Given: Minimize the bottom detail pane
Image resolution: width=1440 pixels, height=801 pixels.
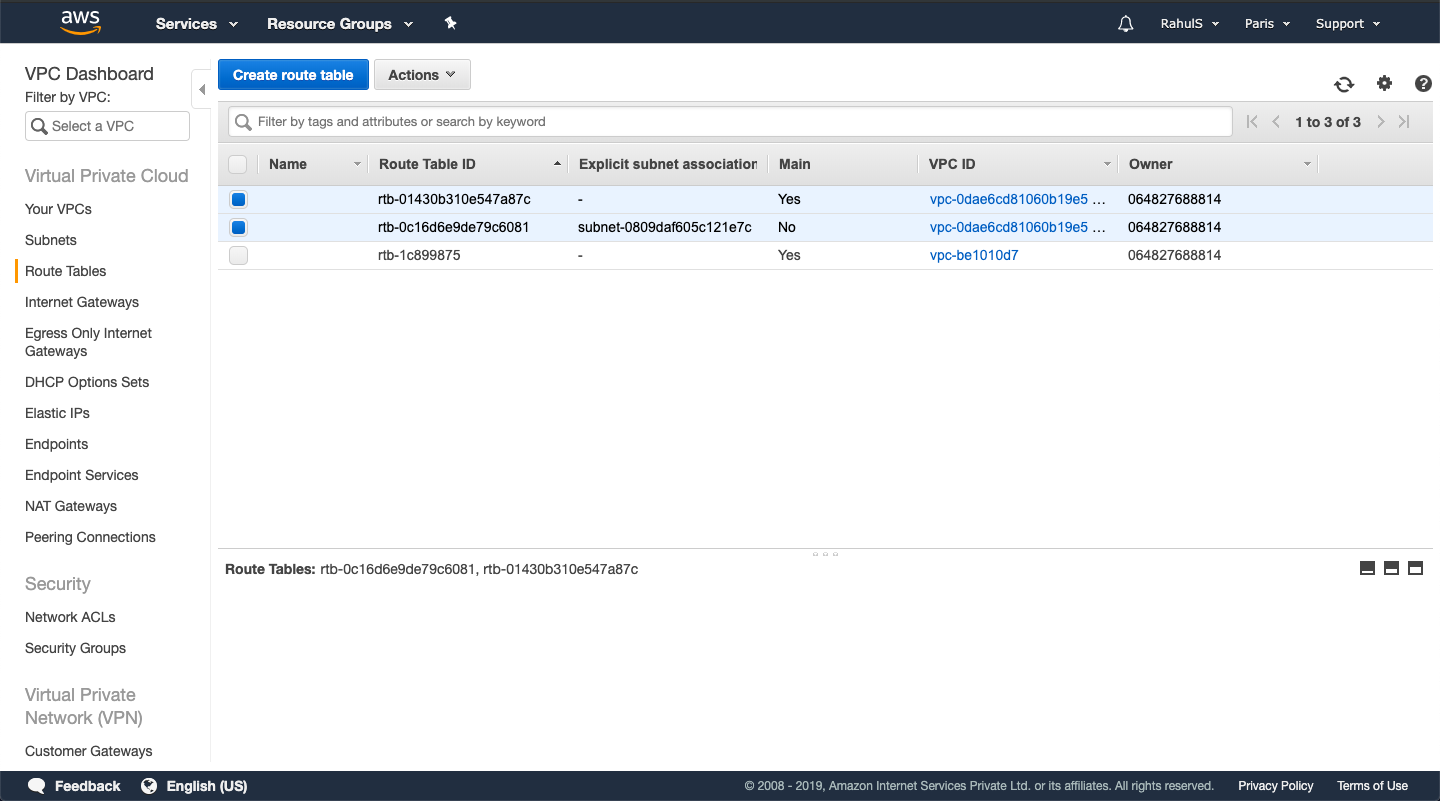Looking at the screenshot, I should pyautogui.click(x=1367, y=567).
